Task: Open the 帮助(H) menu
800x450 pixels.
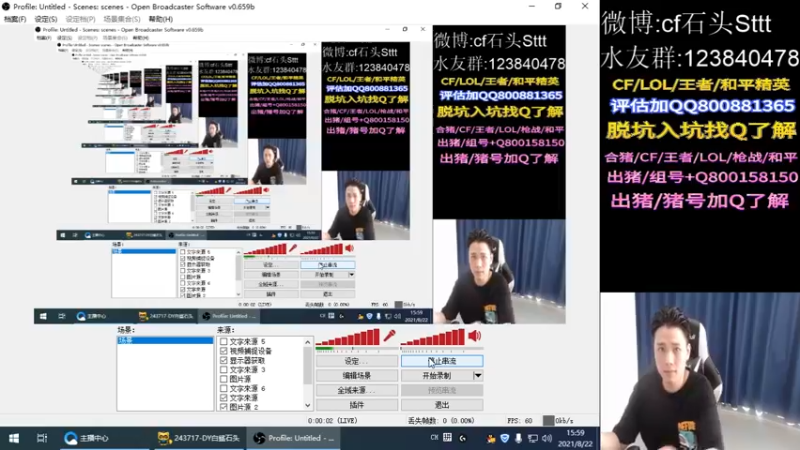Action: point(160,19)
